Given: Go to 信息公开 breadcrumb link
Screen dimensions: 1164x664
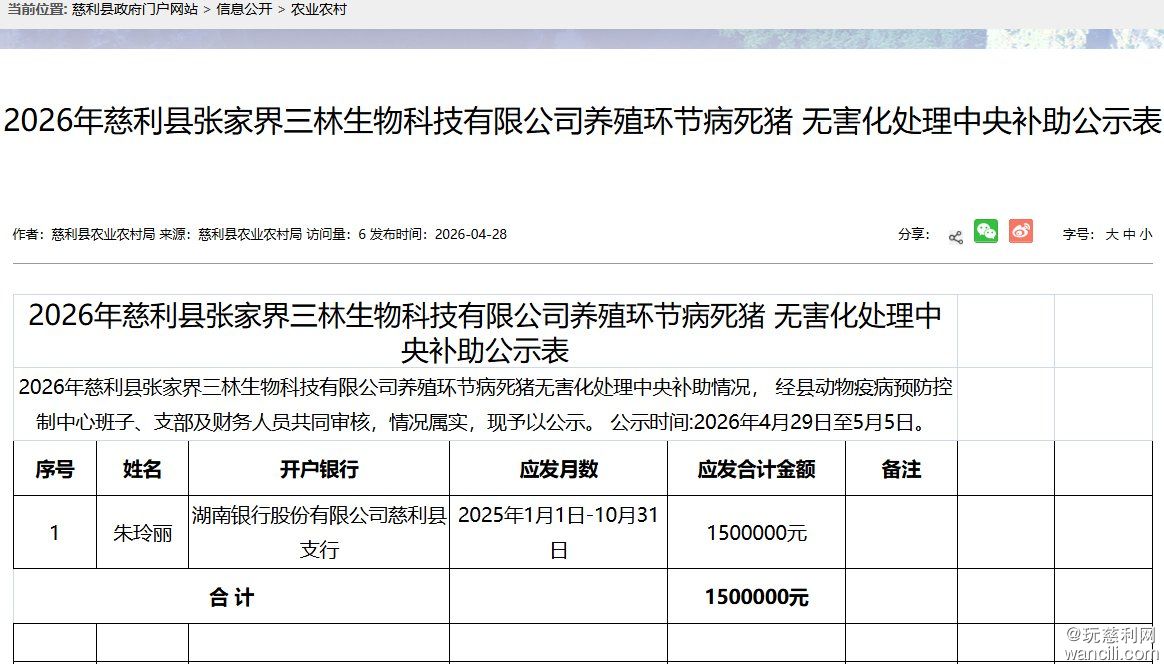Looking at the screenshot, I should (x=244, y=9).
